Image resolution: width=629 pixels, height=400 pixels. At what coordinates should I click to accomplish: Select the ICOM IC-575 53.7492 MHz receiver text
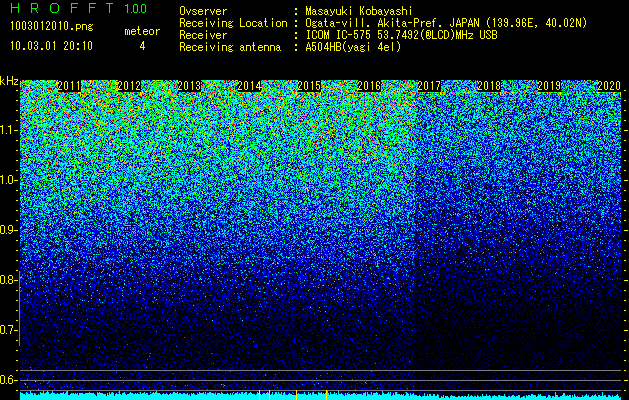click(401, 35)
